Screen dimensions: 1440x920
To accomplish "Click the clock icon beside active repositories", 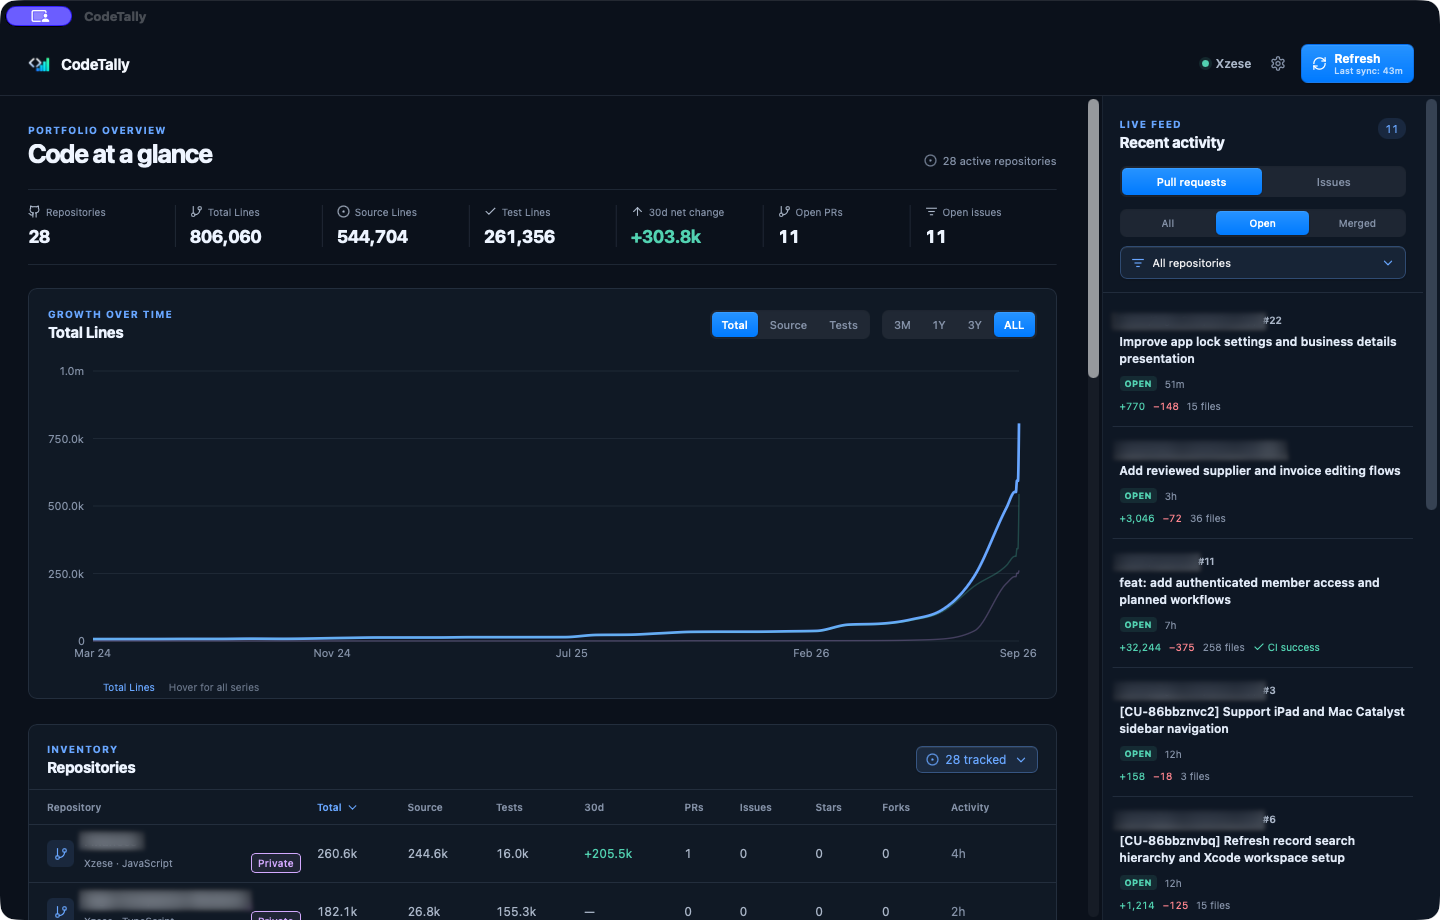I will click(930, 161).
